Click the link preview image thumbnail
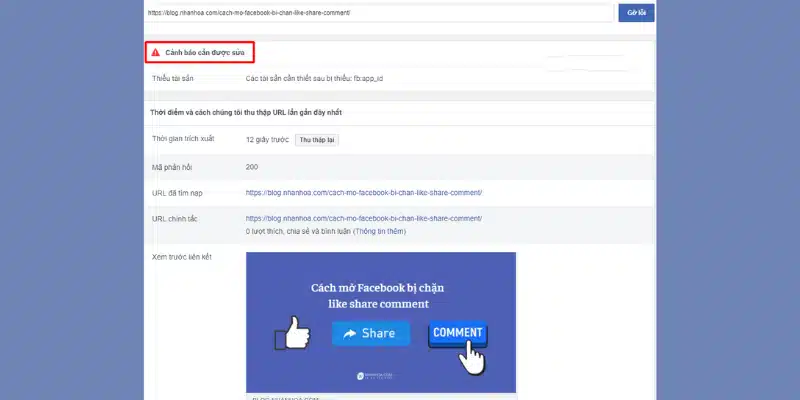This screenshot has width=800, height=400. pyautogui.click(x=381, y=322)
